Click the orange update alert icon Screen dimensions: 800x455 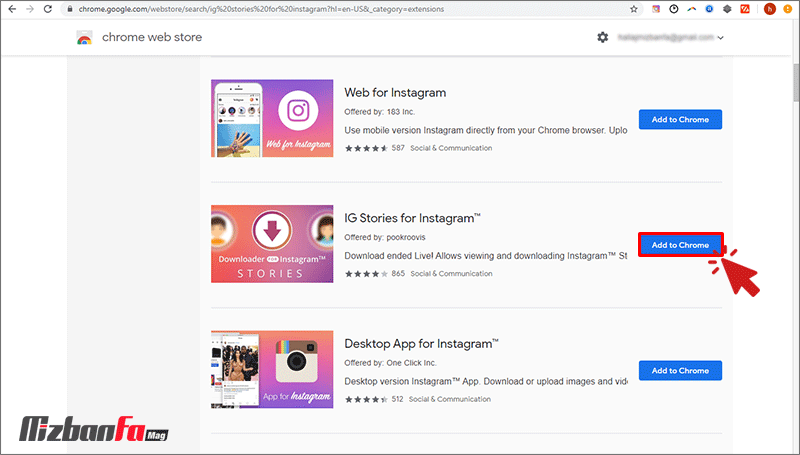tap(788, 9)
